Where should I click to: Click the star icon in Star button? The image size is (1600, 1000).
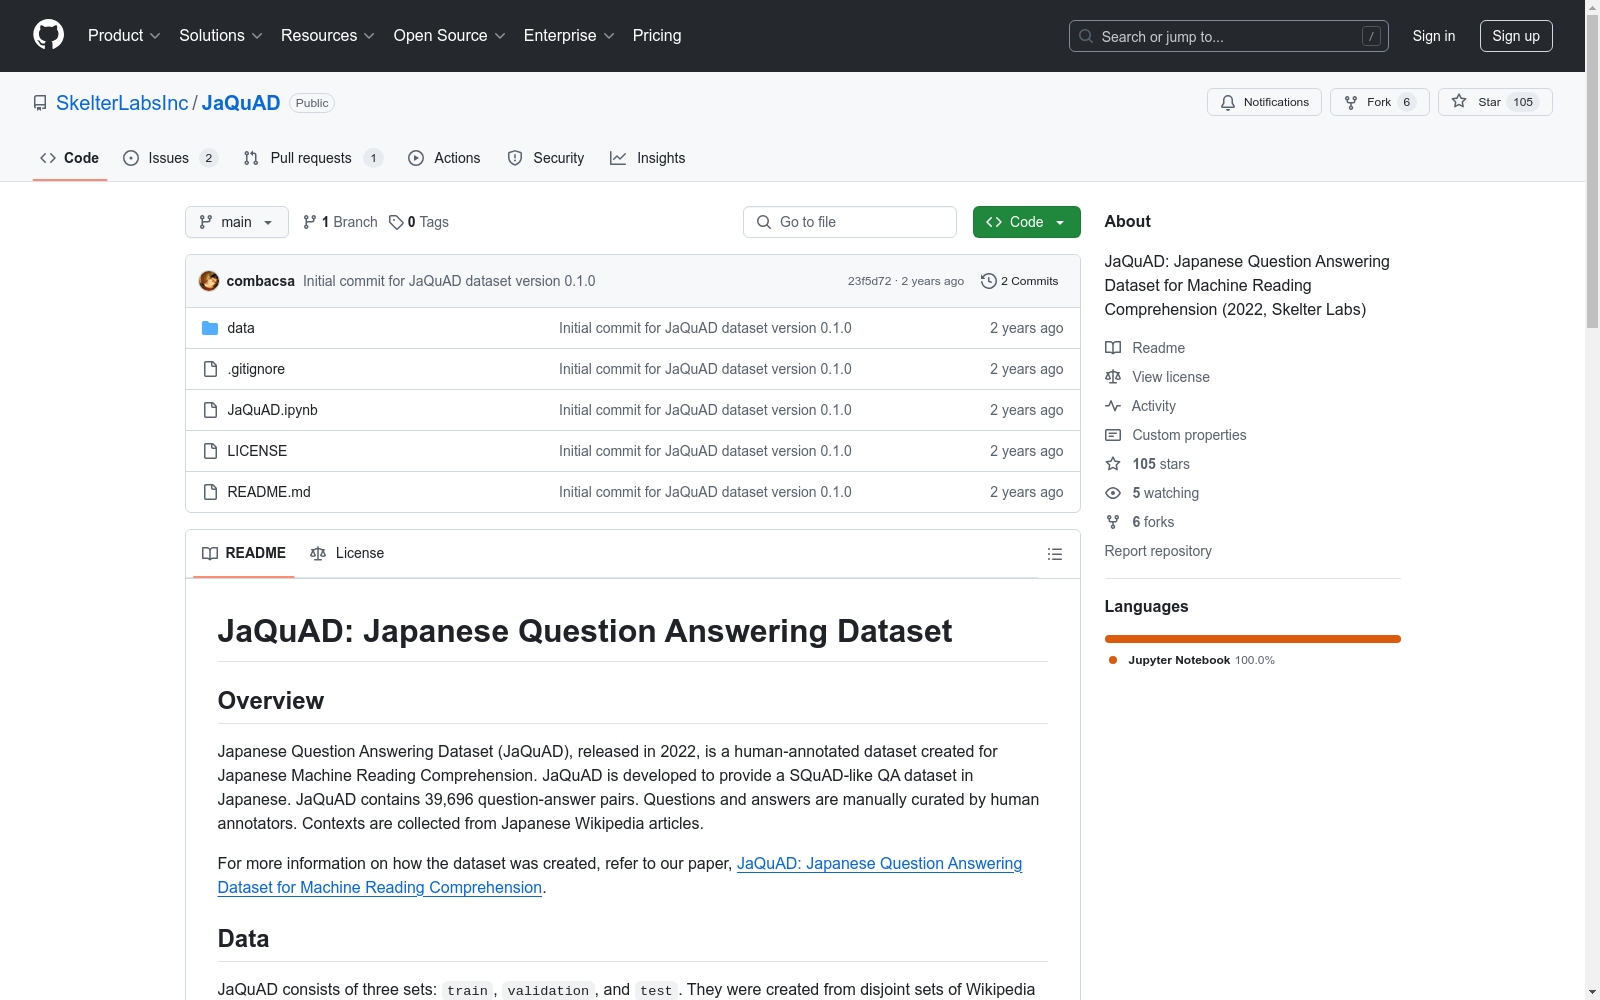click(x=1459, y=101)
